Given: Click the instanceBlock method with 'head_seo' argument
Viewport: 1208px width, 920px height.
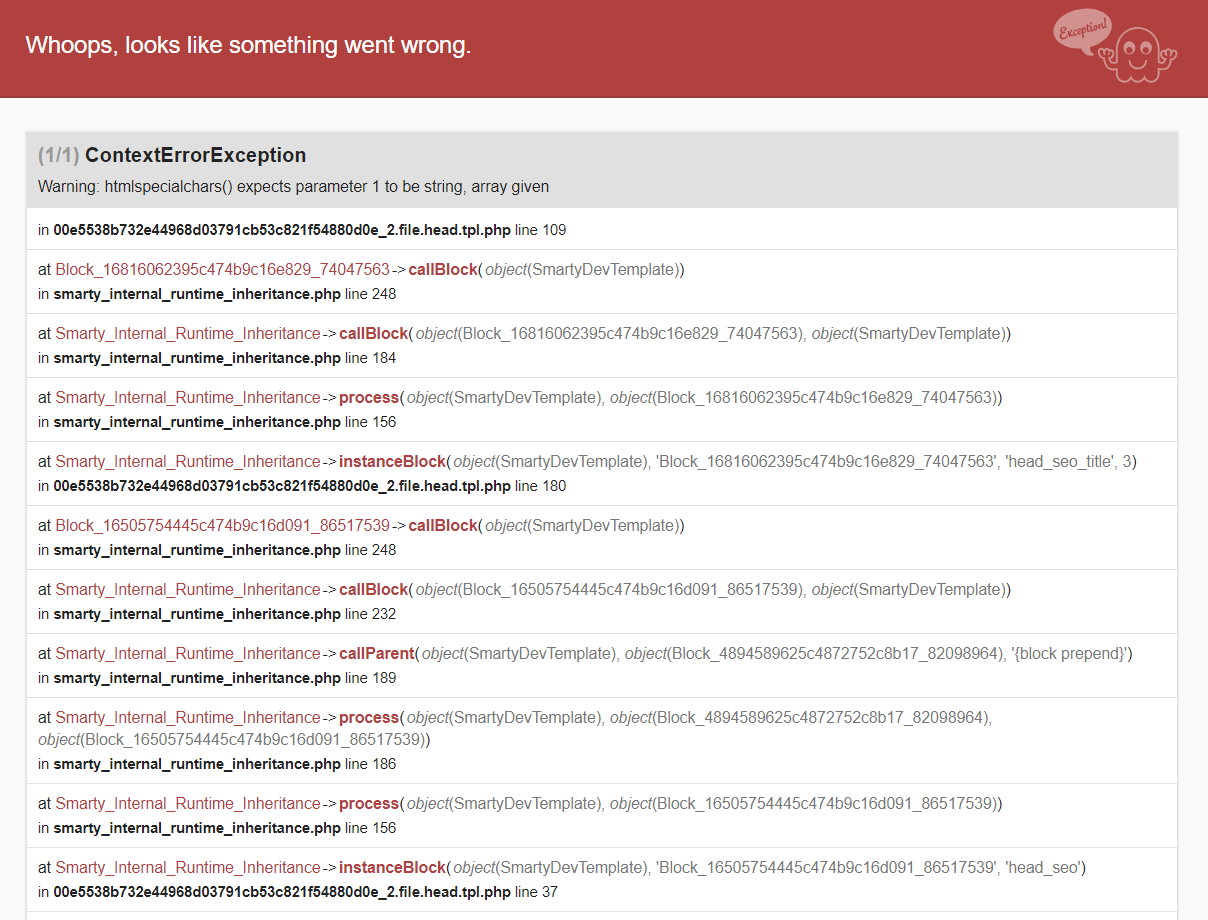Looking at the screenshot, I should point(392,867).
